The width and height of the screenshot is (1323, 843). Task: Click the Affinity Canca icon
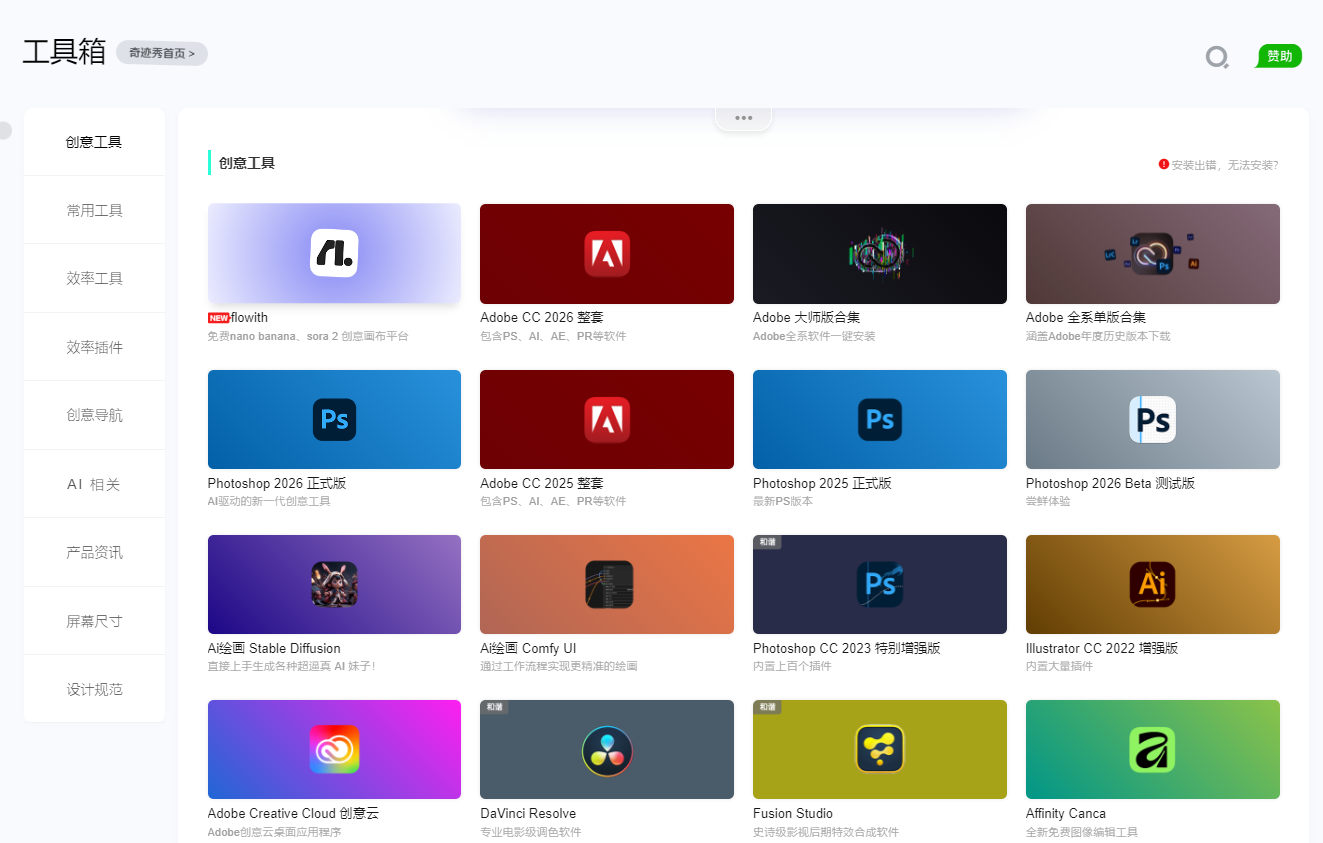(x=1152, y=749)
